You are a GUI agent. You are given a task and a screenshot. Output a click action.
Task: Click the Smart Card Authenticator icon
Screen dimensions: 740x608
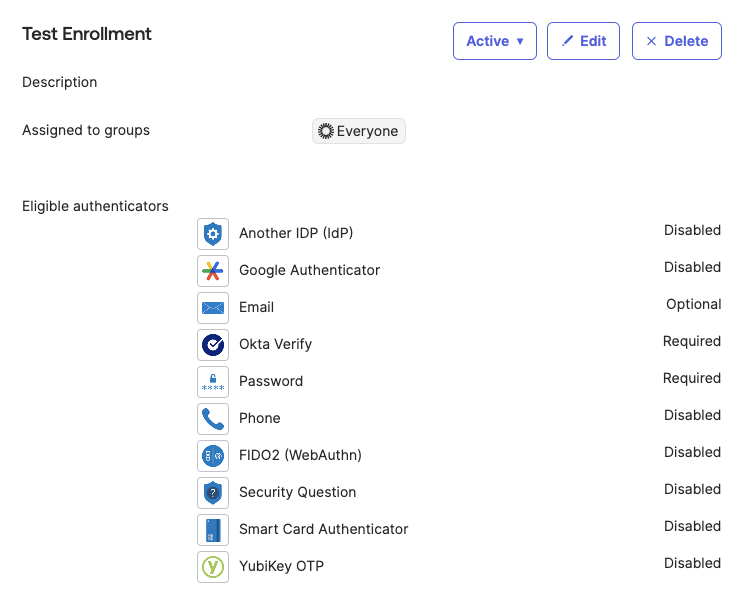[x=212, y=530]
